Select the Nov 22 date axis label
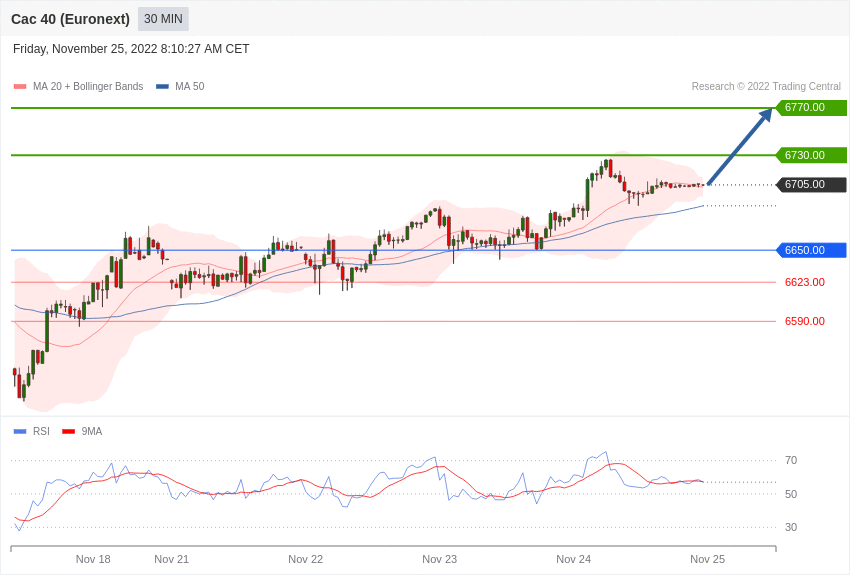This screenshot has height=576, width=850. (305, 559)
